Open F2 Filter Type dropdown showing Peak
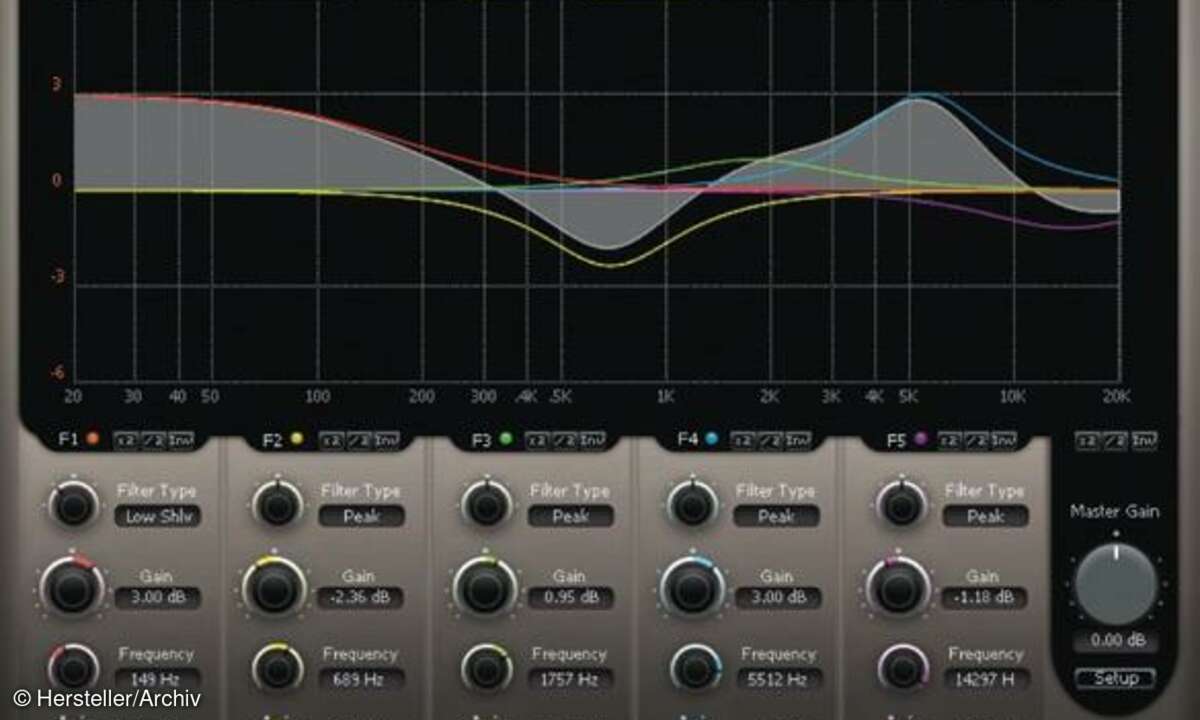1200x720 pixels. click(x=362, y=517)
